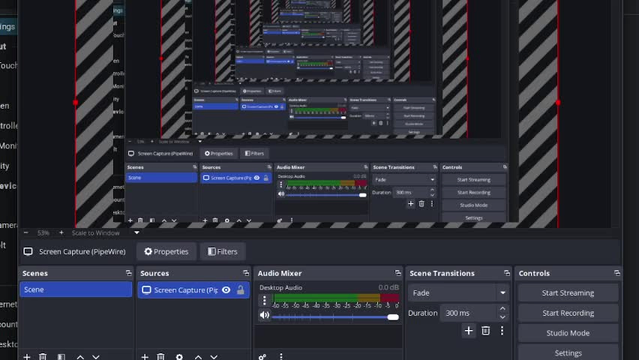
Task: Click the Properties button in source toolbar
Action: pyautogui.click(x=166, y=252)
